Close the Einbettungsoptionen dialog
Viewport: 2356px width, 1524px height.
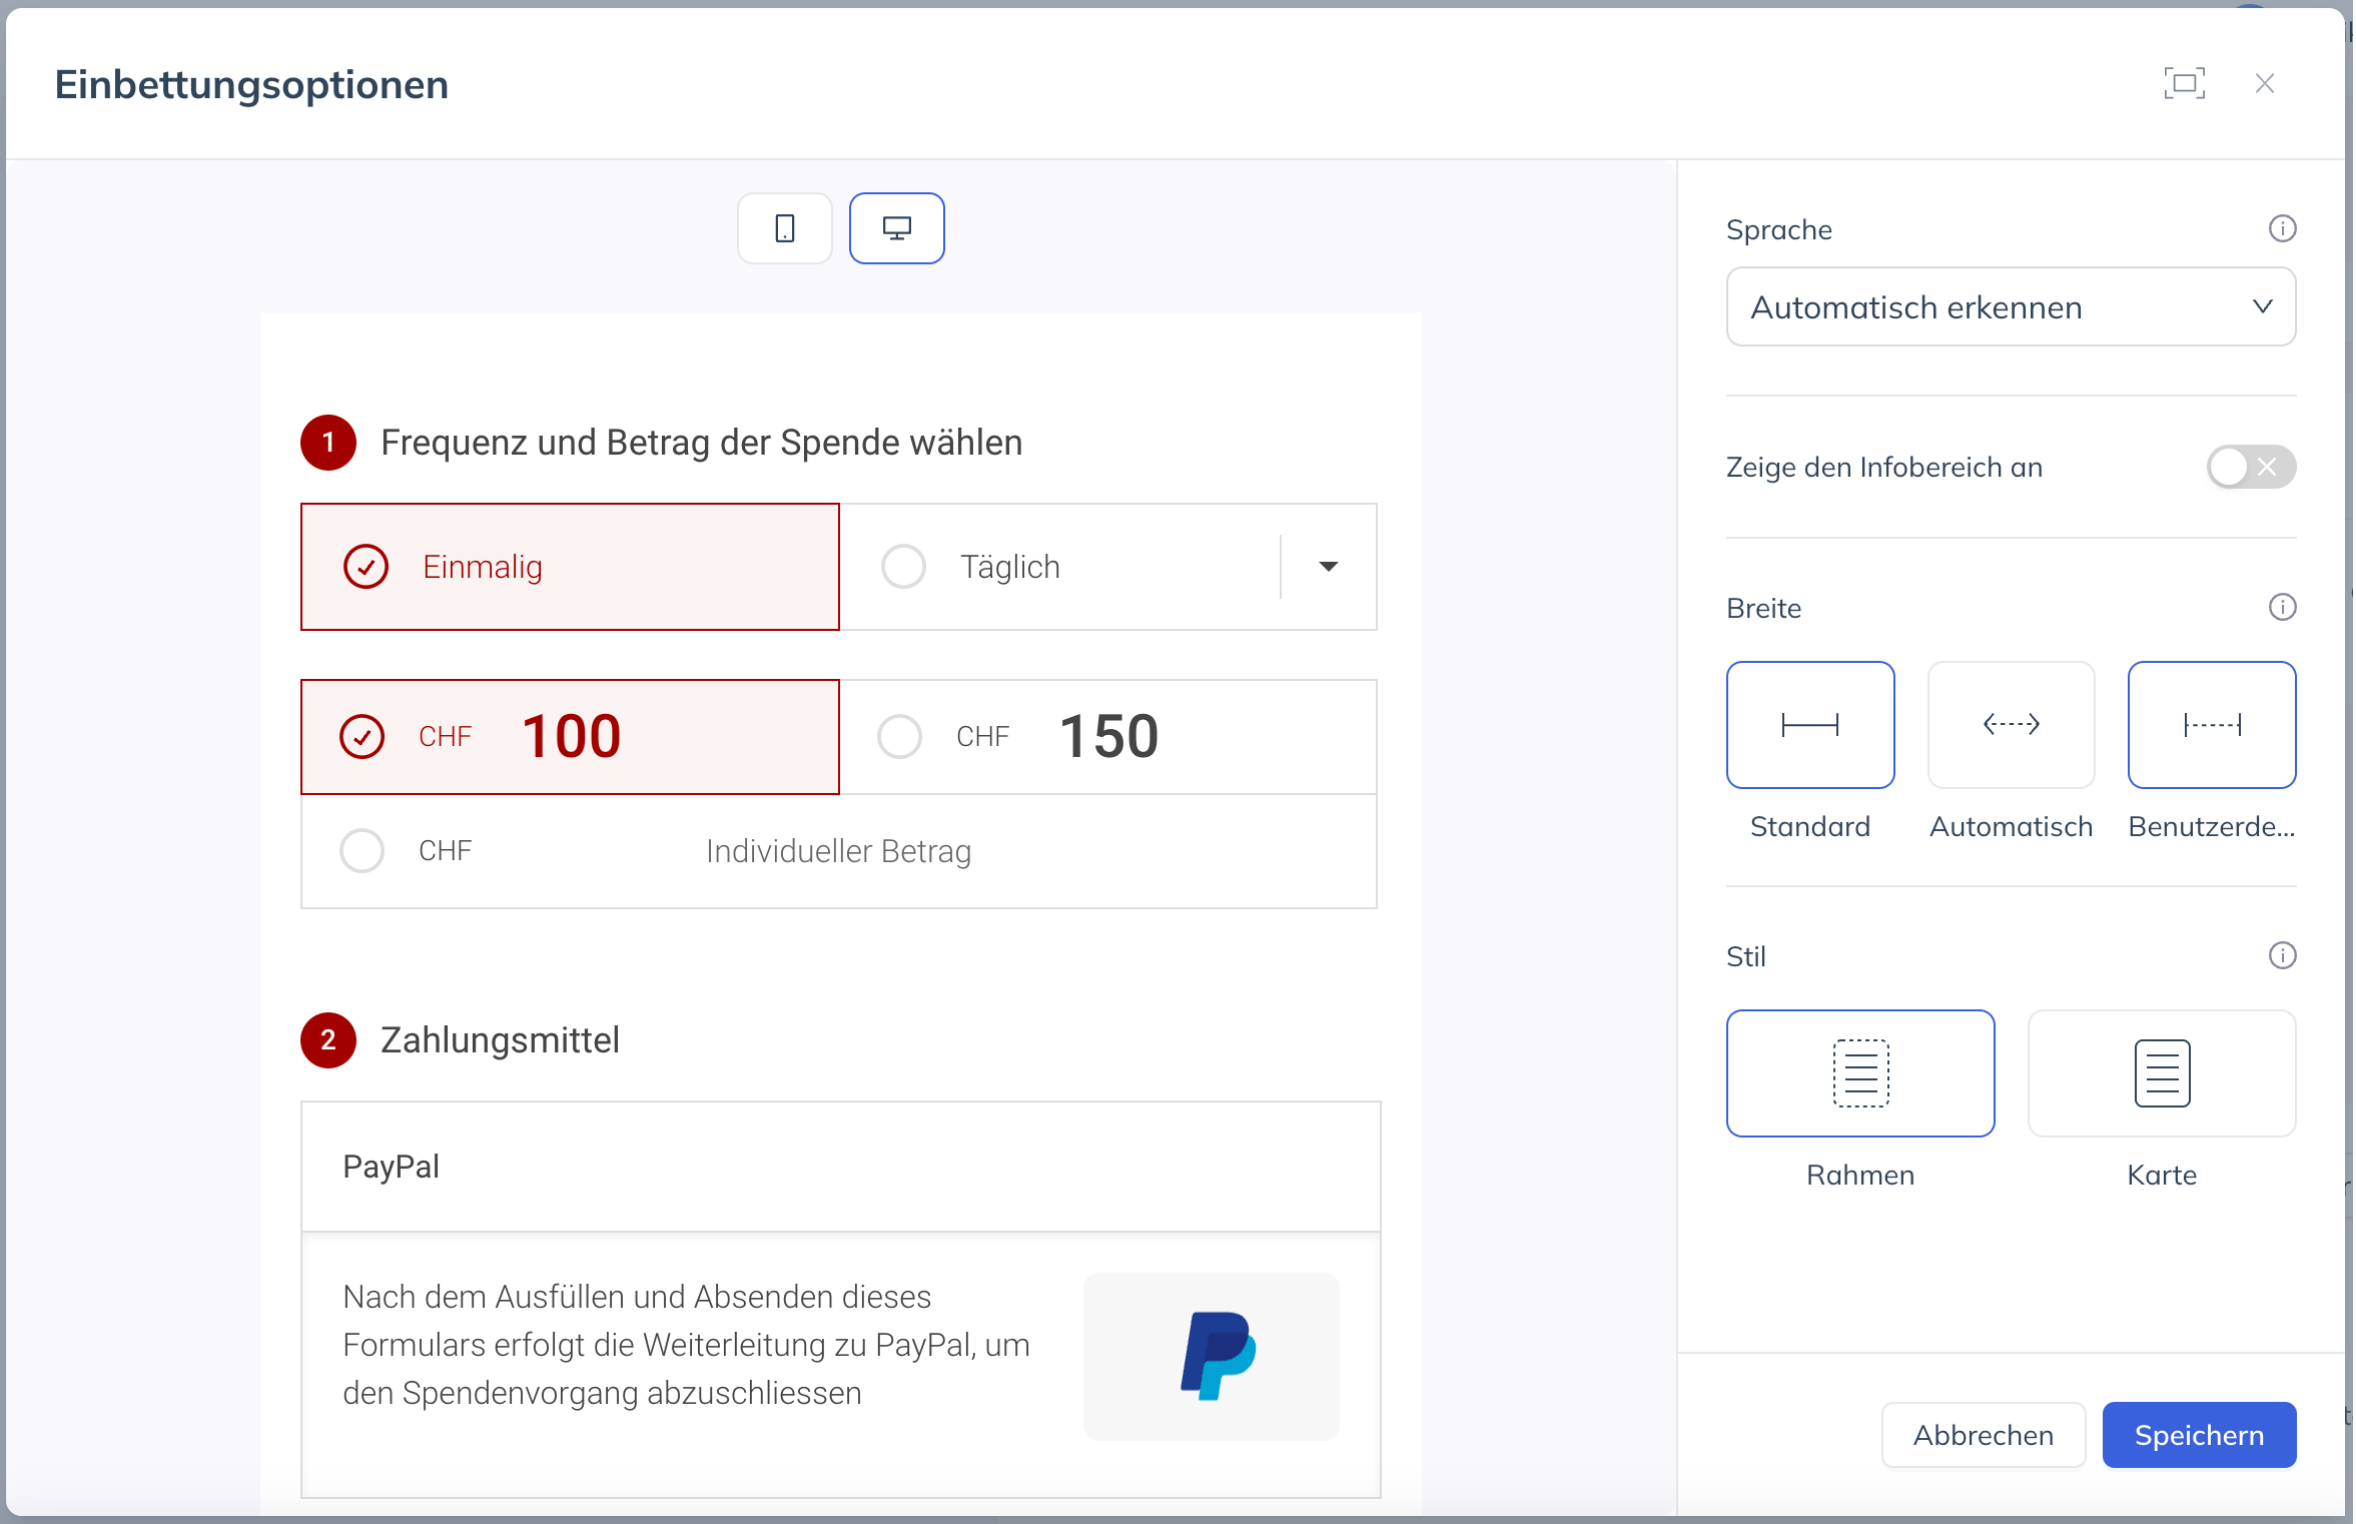[x=2265, y=83]
